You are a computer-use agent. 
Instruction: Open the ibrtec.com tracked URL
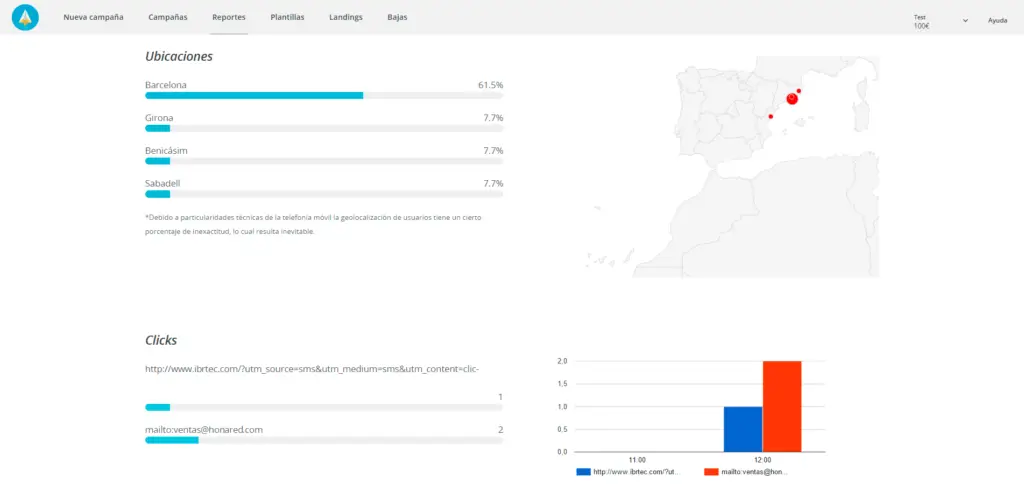312,369
